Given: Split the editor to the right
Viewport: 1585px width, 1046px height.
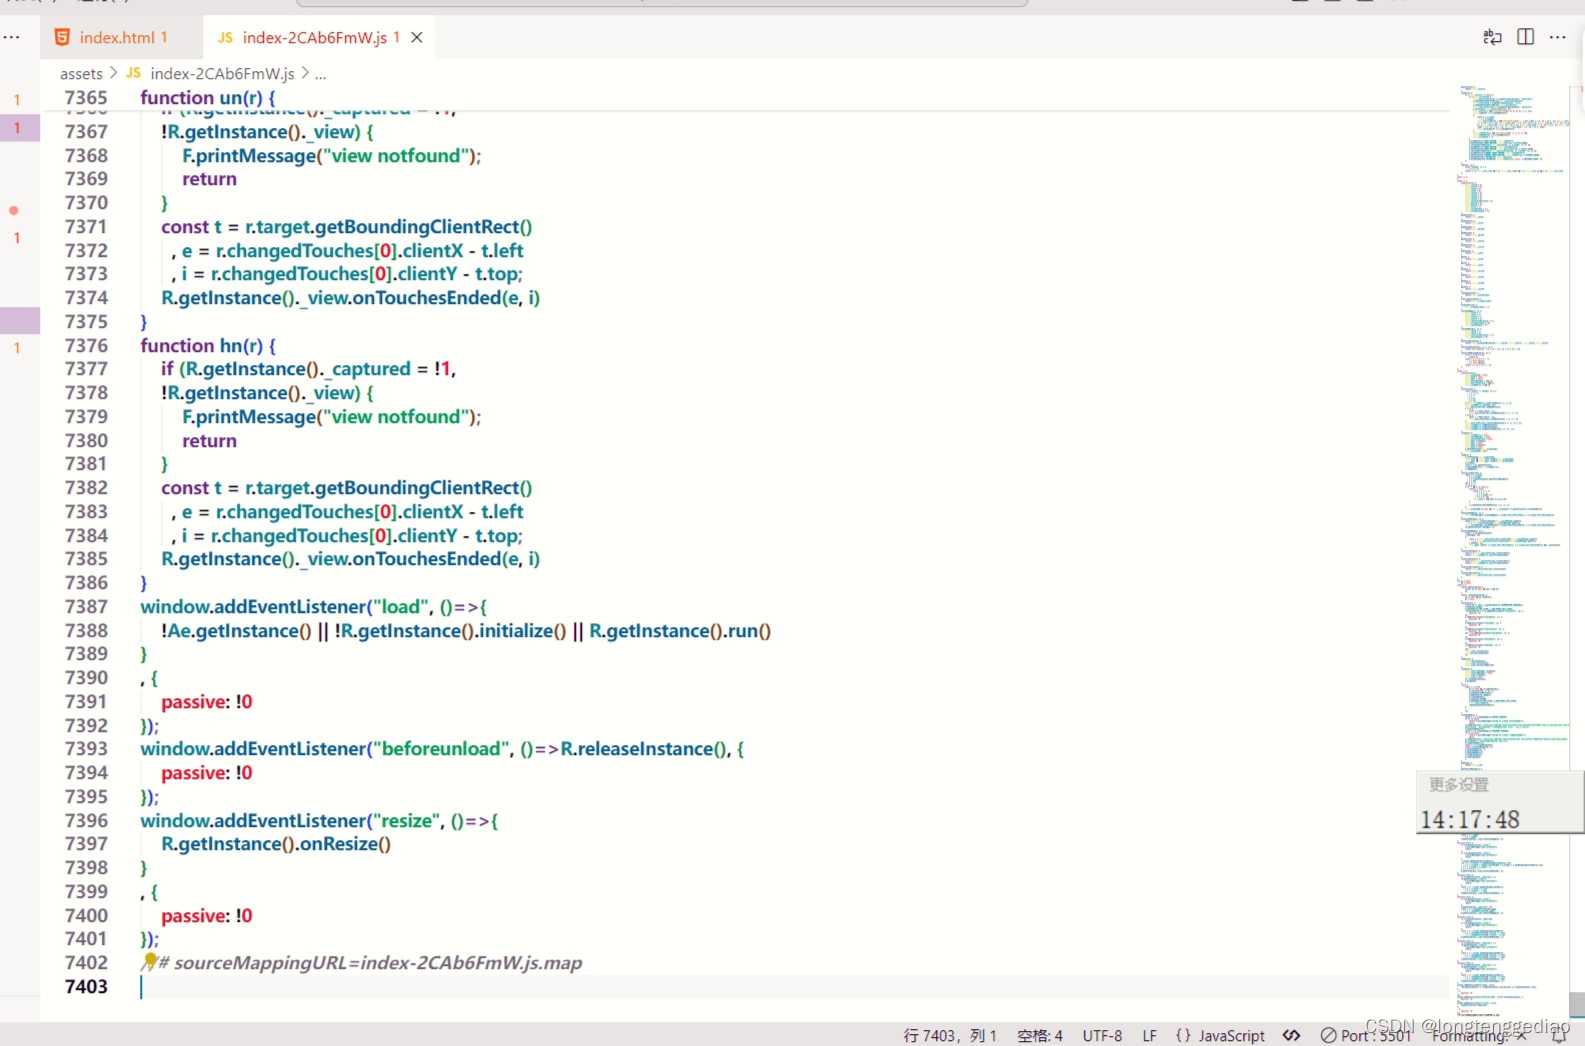Looking at the screenshot, I should click(x=1525, y=37).
